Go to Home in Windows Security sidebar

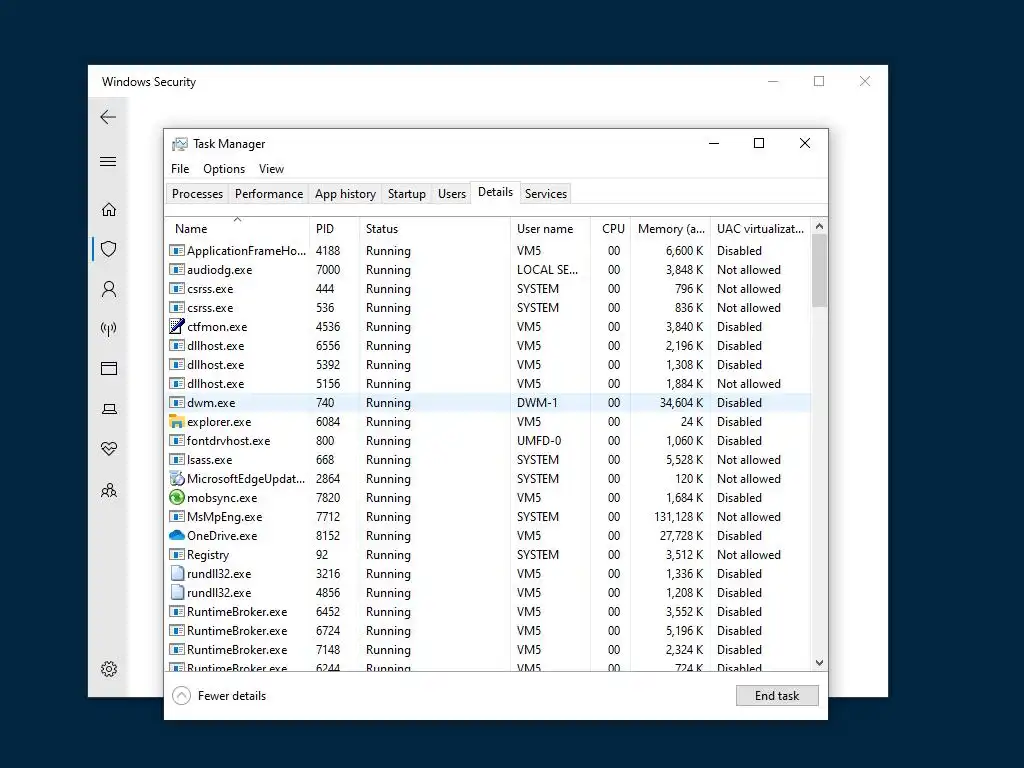[109, 210]
